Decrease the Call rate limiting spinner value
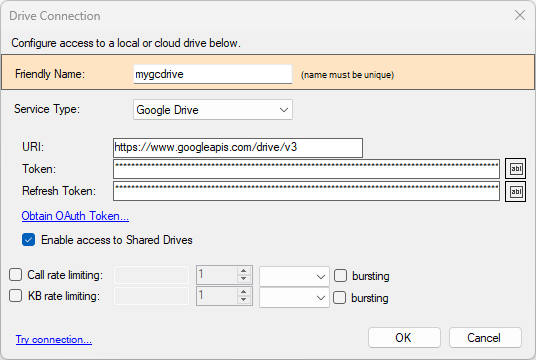The width and height of the screenshot is (536, 360). pos(243,279)
